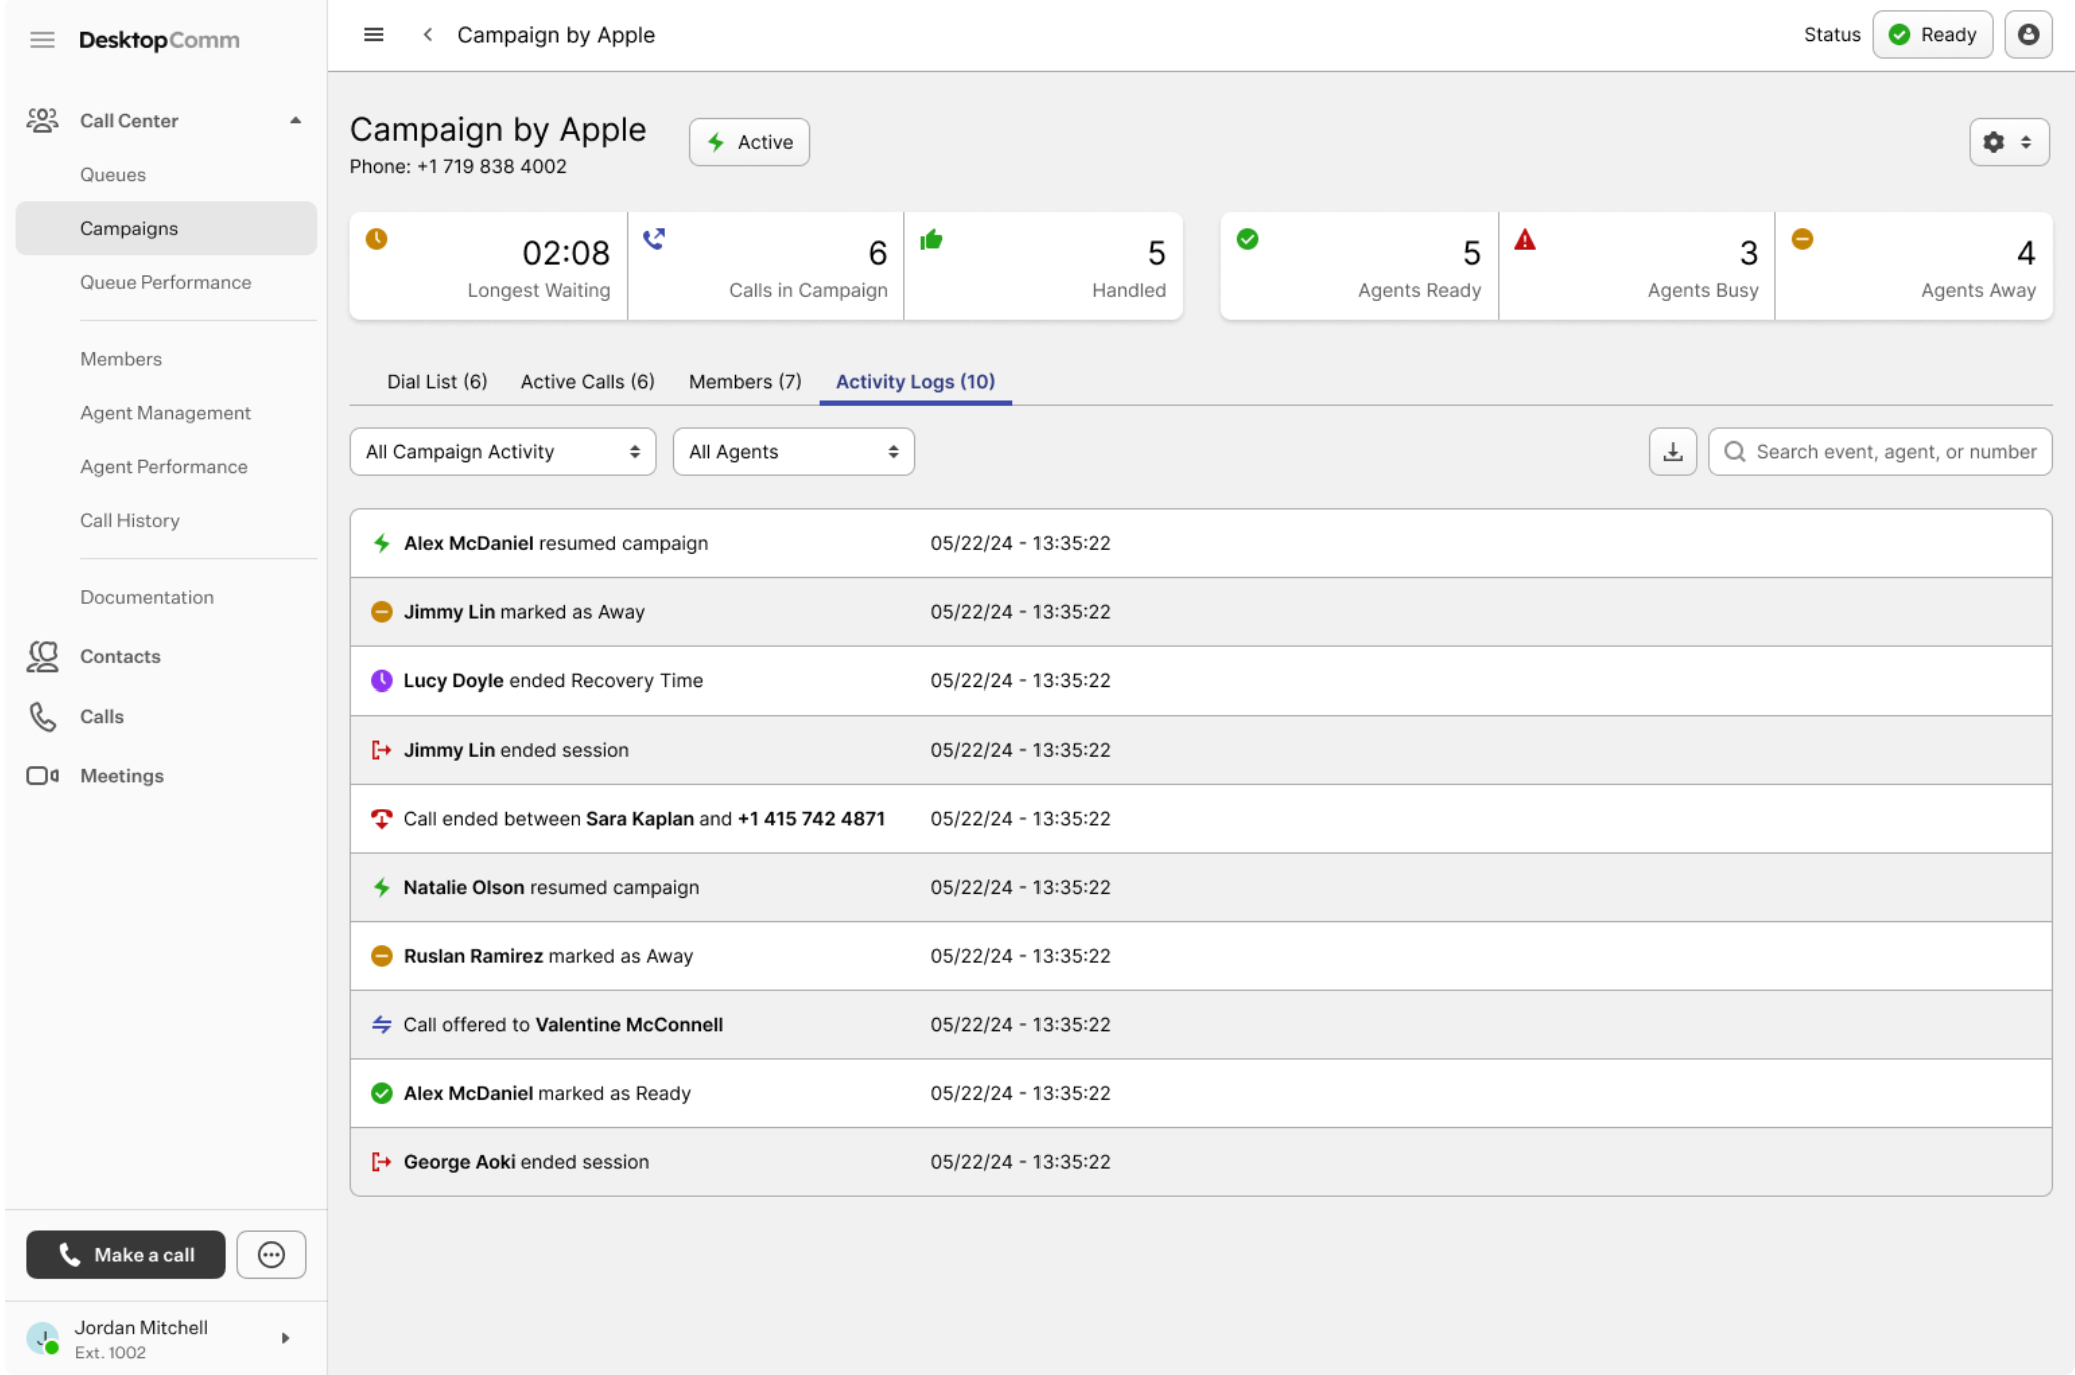This screenshot has height=1375, width=2075.
Task: Change the Ready status toggle
Action: coord(1932,35)
